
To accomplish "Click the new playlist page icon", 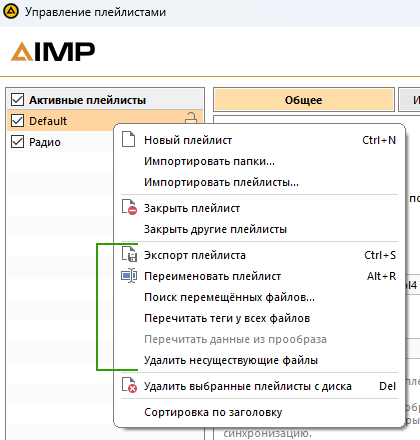I will (128, 139).
